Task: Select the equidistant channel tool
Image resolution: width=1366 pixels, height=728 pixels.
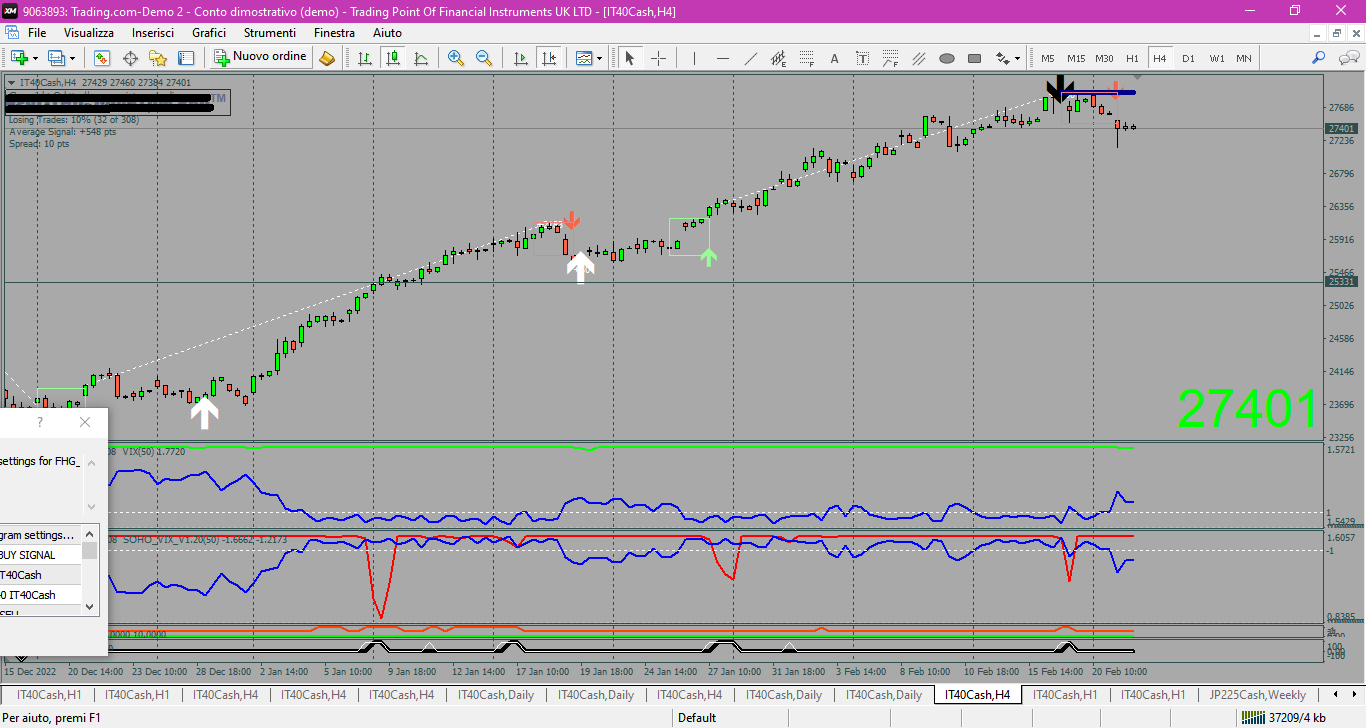Action: (x=778, y=58)
